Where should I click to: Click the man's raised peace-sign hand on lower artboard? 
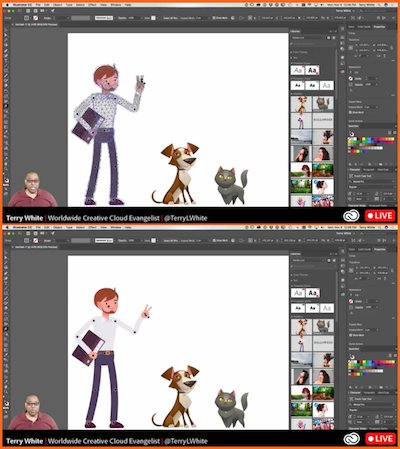(x=146, y=311)
